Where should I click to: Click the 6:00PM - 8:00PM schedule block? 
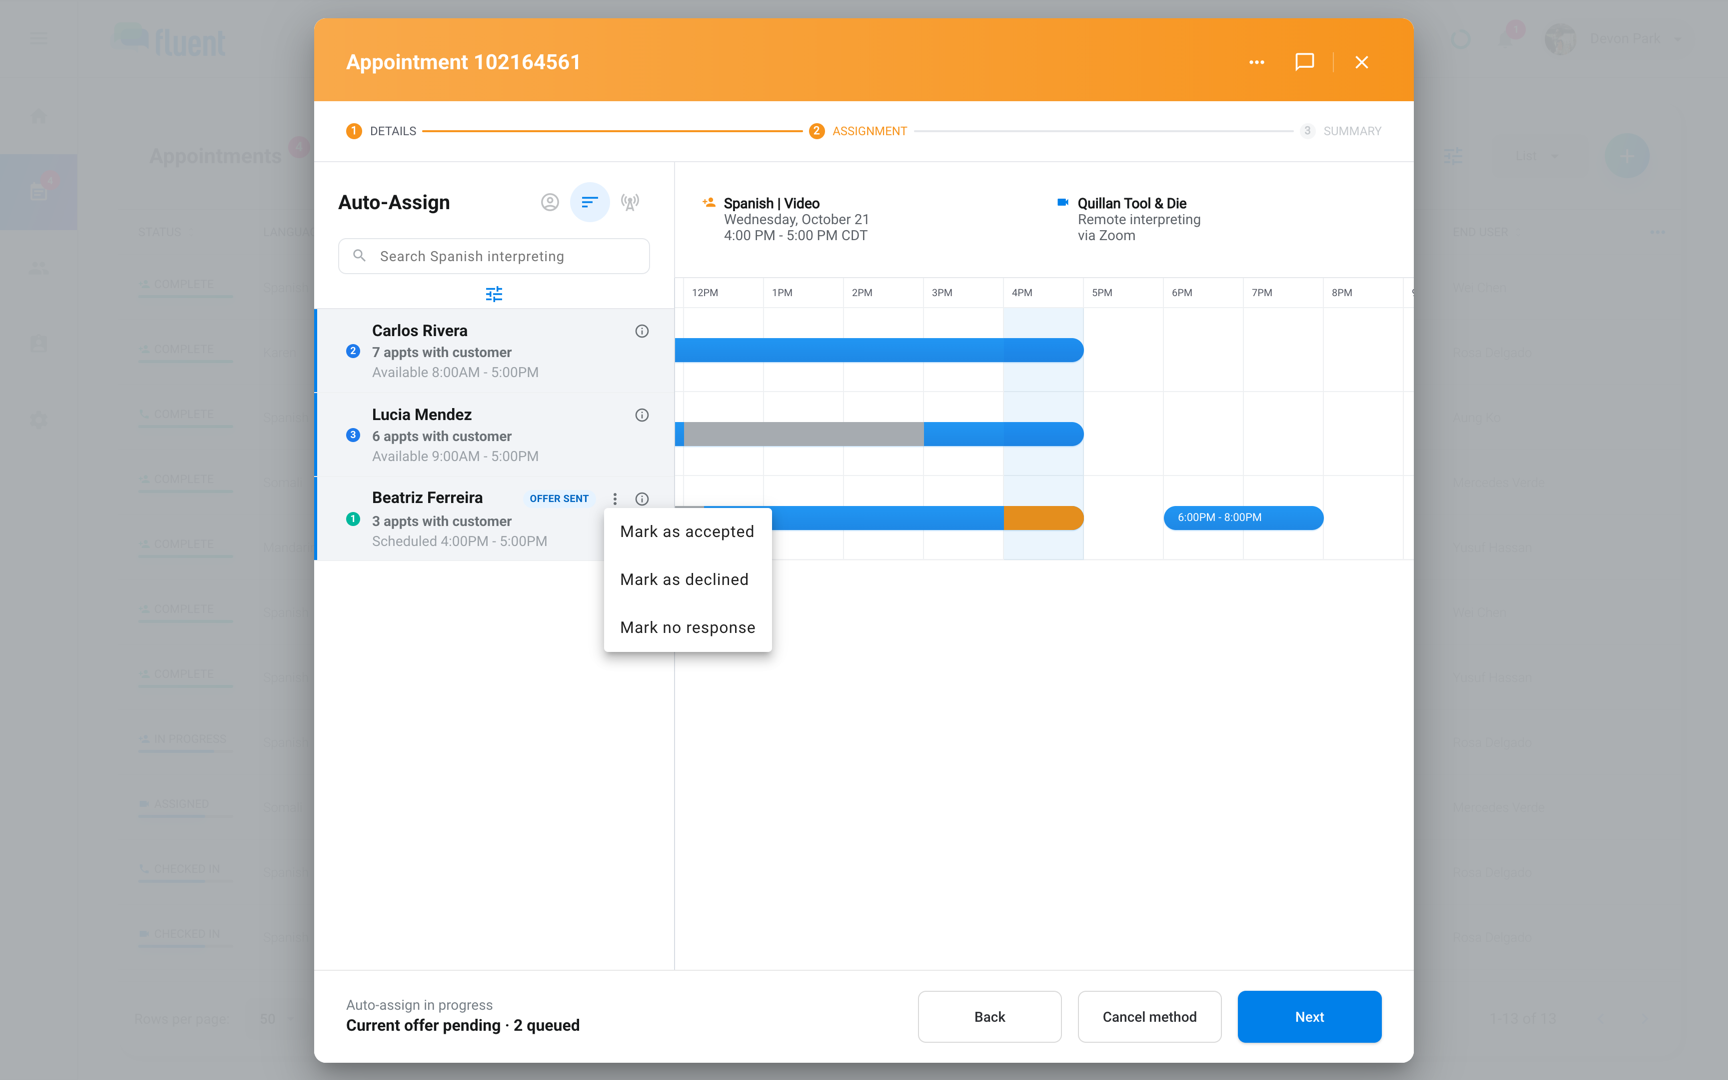point(1243,518)
